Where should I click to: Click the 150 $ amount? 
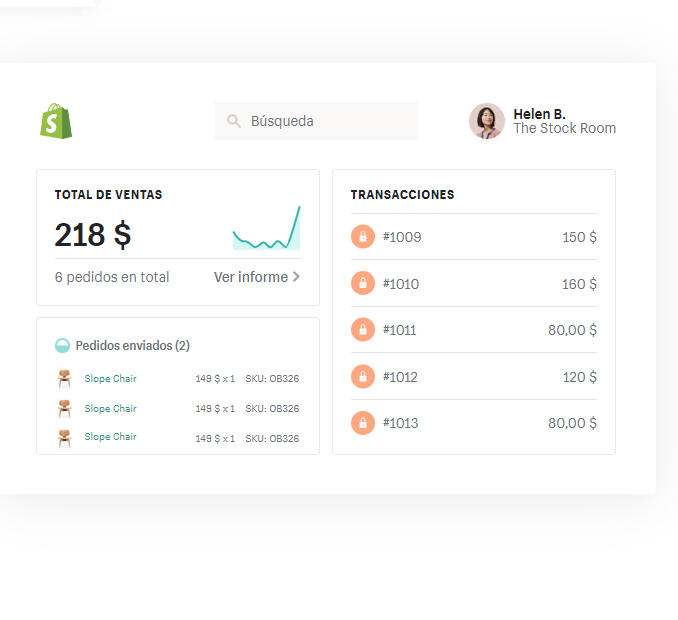[x=579, y=237]
